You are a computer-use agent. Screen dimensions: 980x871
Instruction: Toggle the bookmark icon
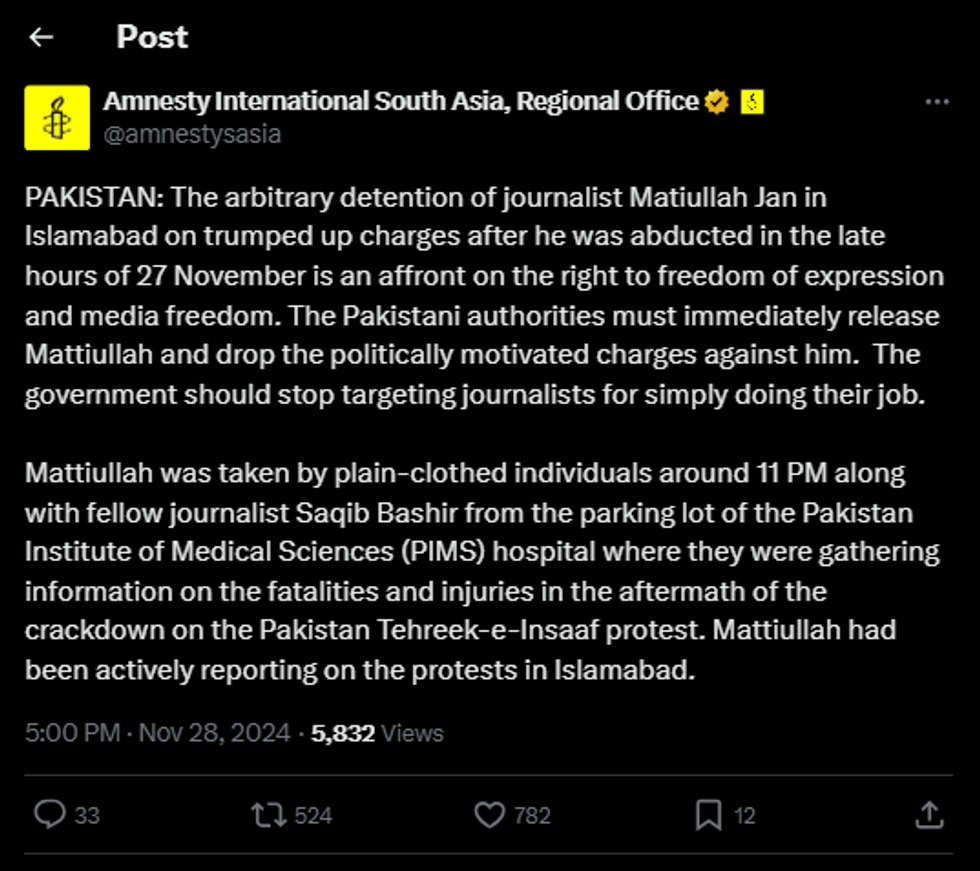[708, 815]
